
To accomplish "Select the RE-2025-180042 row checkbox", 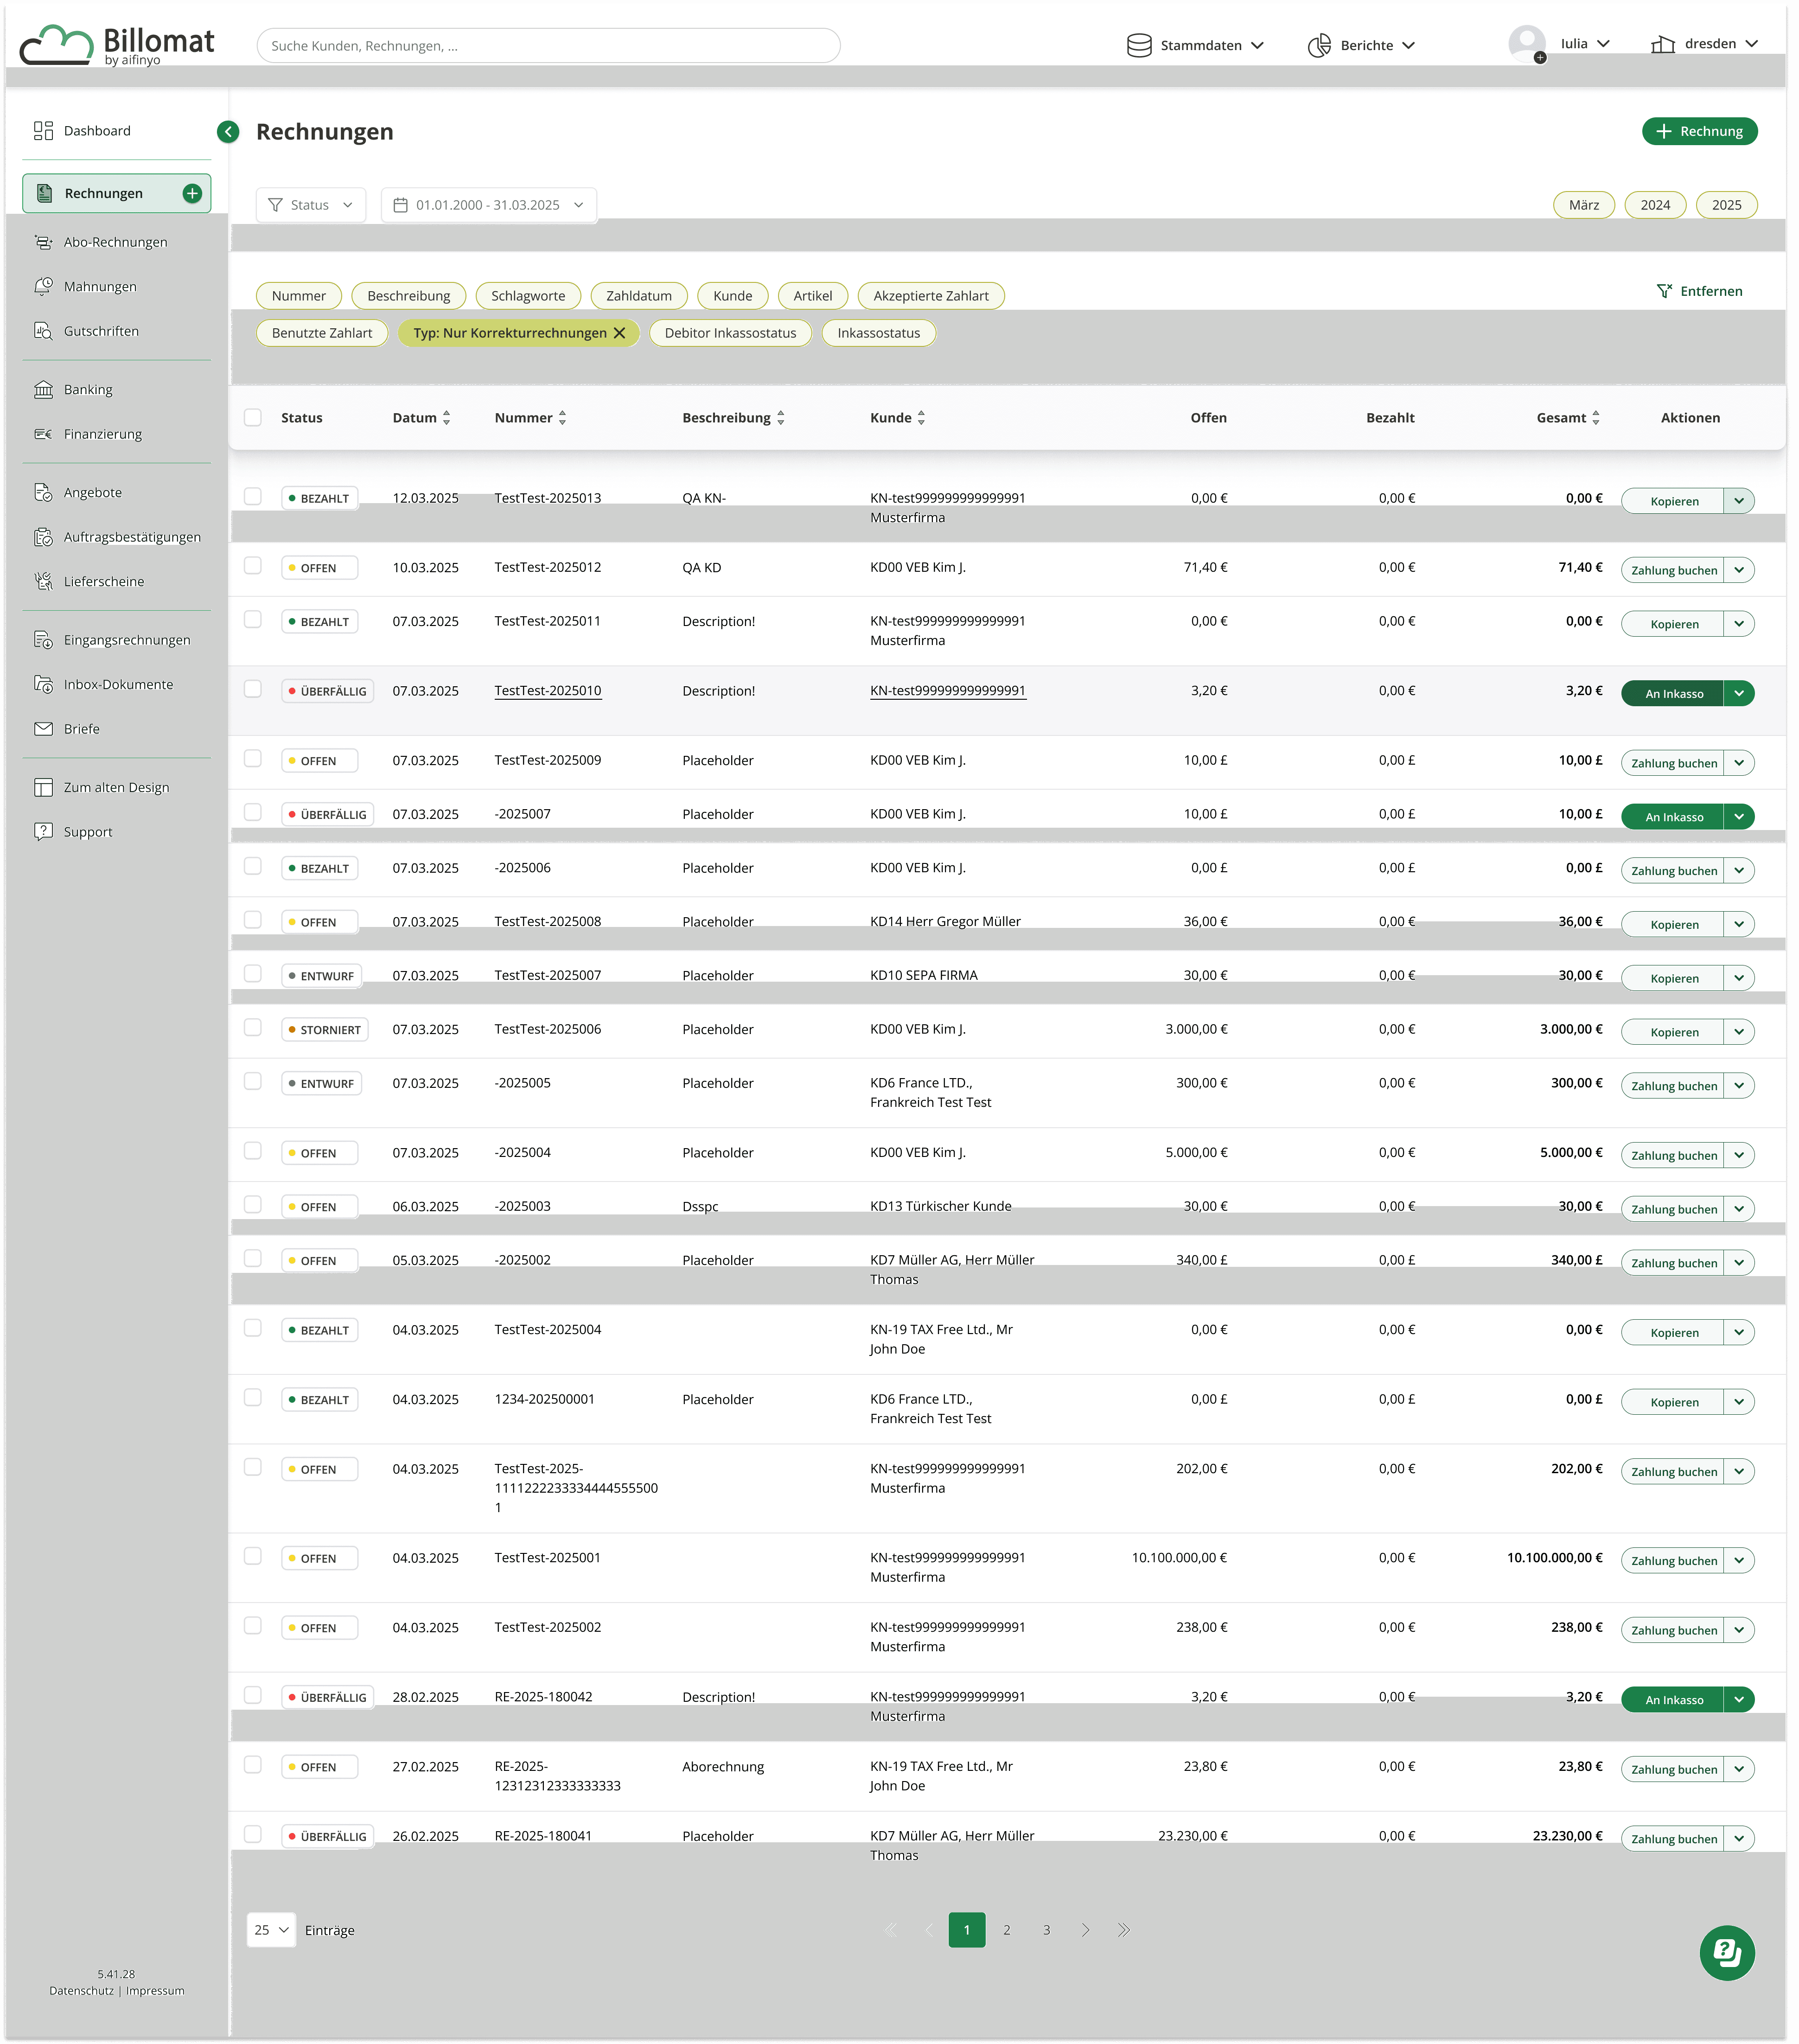I will point(253,1695).
